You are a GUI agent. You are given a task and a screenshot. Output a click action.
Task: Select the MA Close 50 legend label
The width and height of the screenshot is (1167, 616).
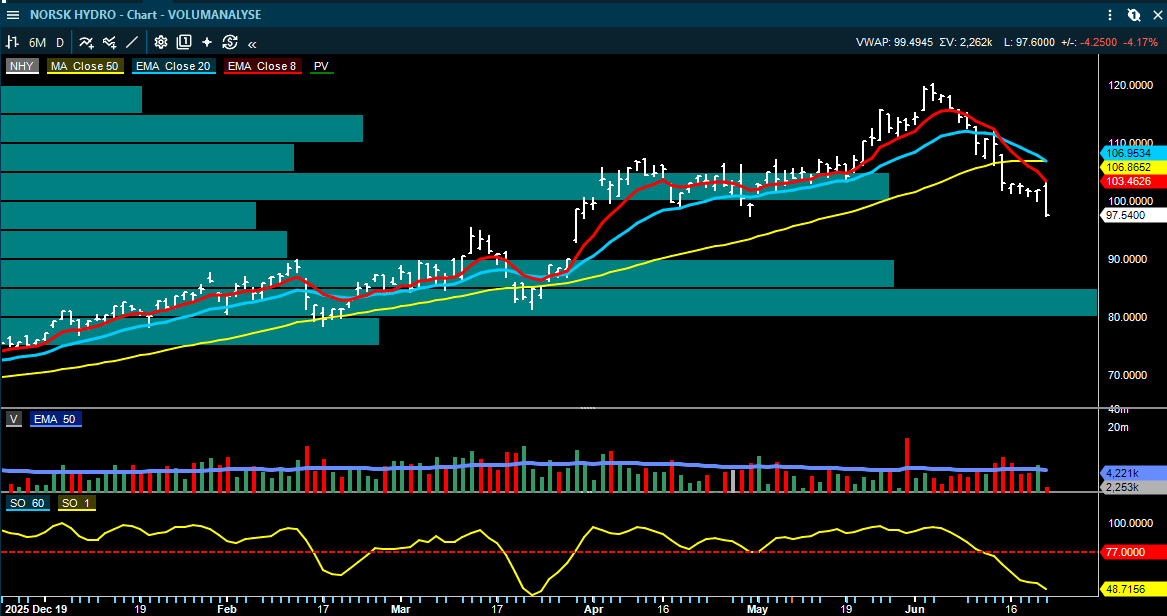tap(86, 66)
